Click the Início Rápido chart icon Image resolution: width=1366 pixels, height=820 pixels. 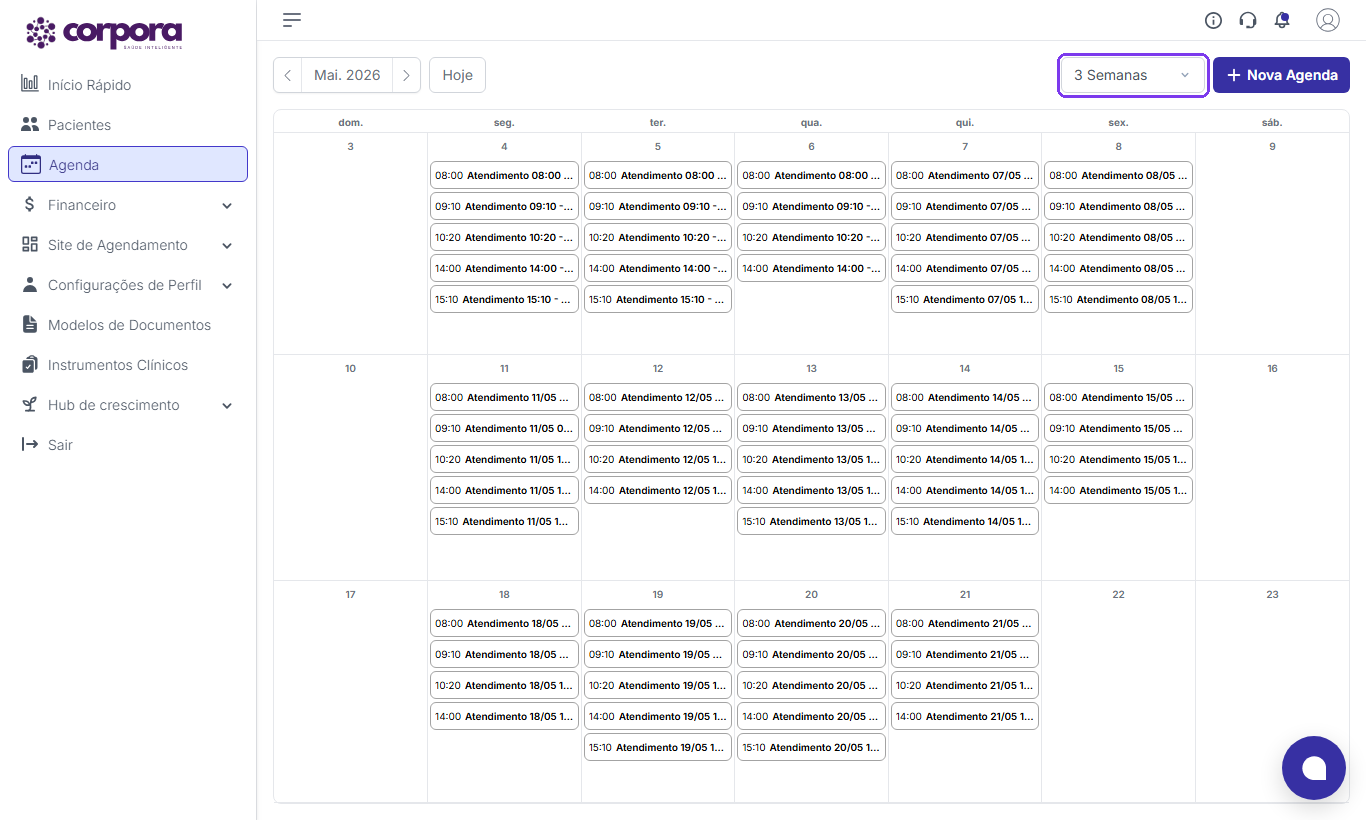coord(30,84)
